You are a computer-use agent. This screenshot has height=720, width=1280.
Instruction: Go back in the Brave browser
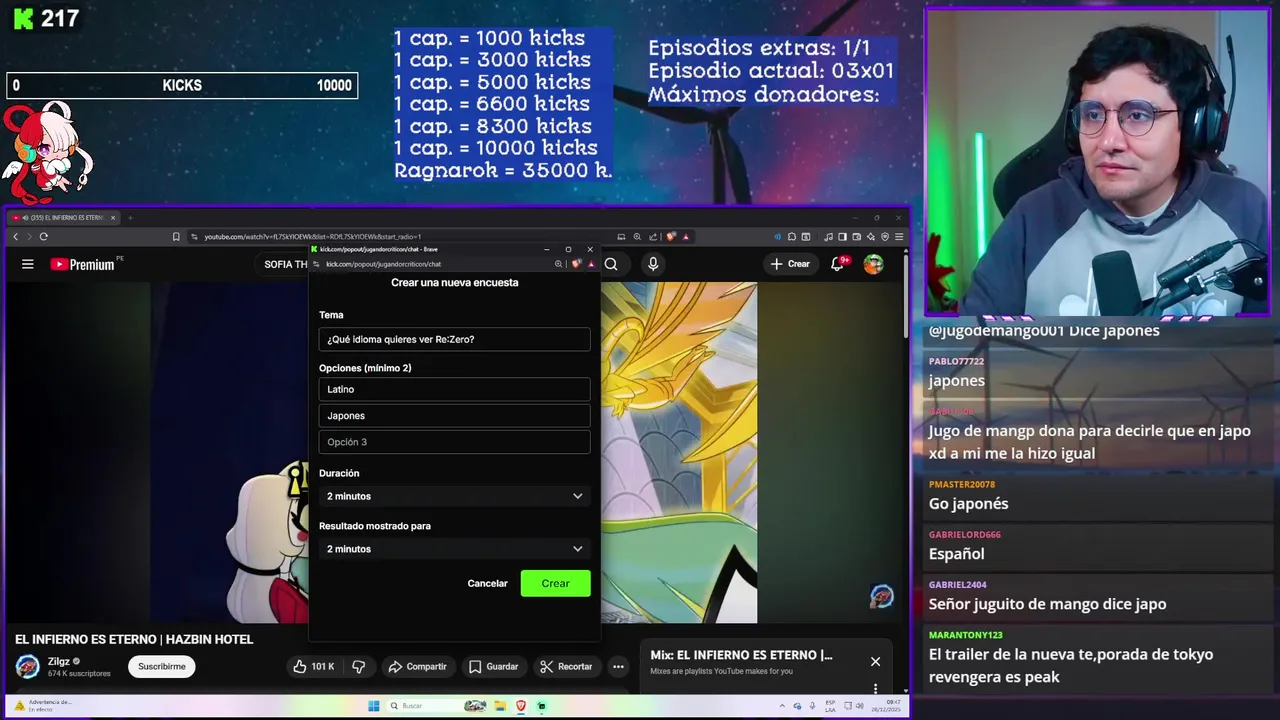pyautogui.click(x=16, y=237)
